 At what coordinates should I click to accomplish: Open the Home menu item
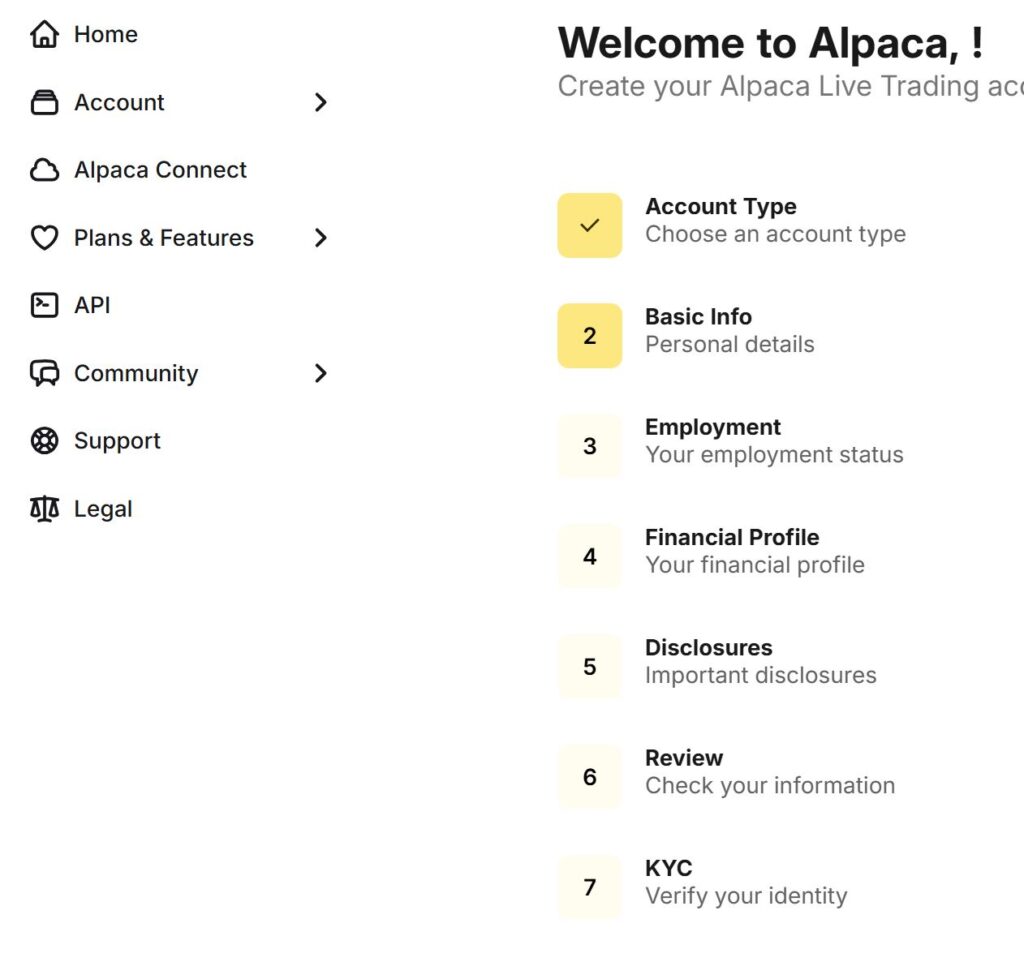pos(106,35)
